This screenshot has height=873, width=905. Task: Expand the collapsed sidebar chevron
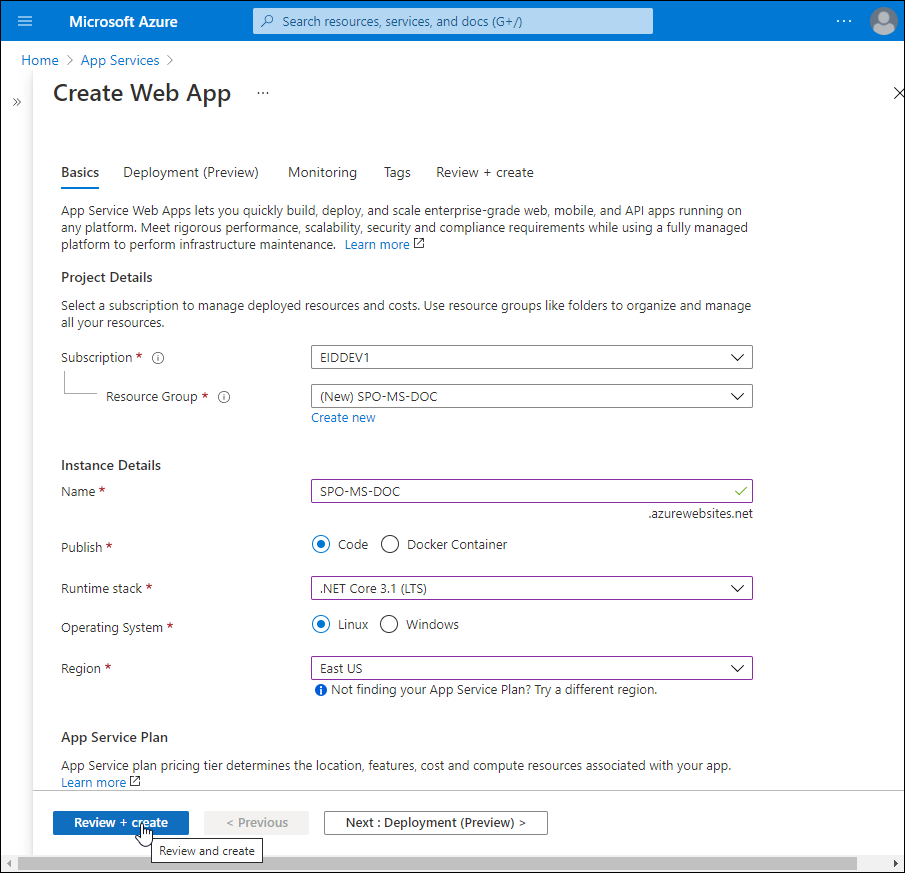[x=17, y=102]
